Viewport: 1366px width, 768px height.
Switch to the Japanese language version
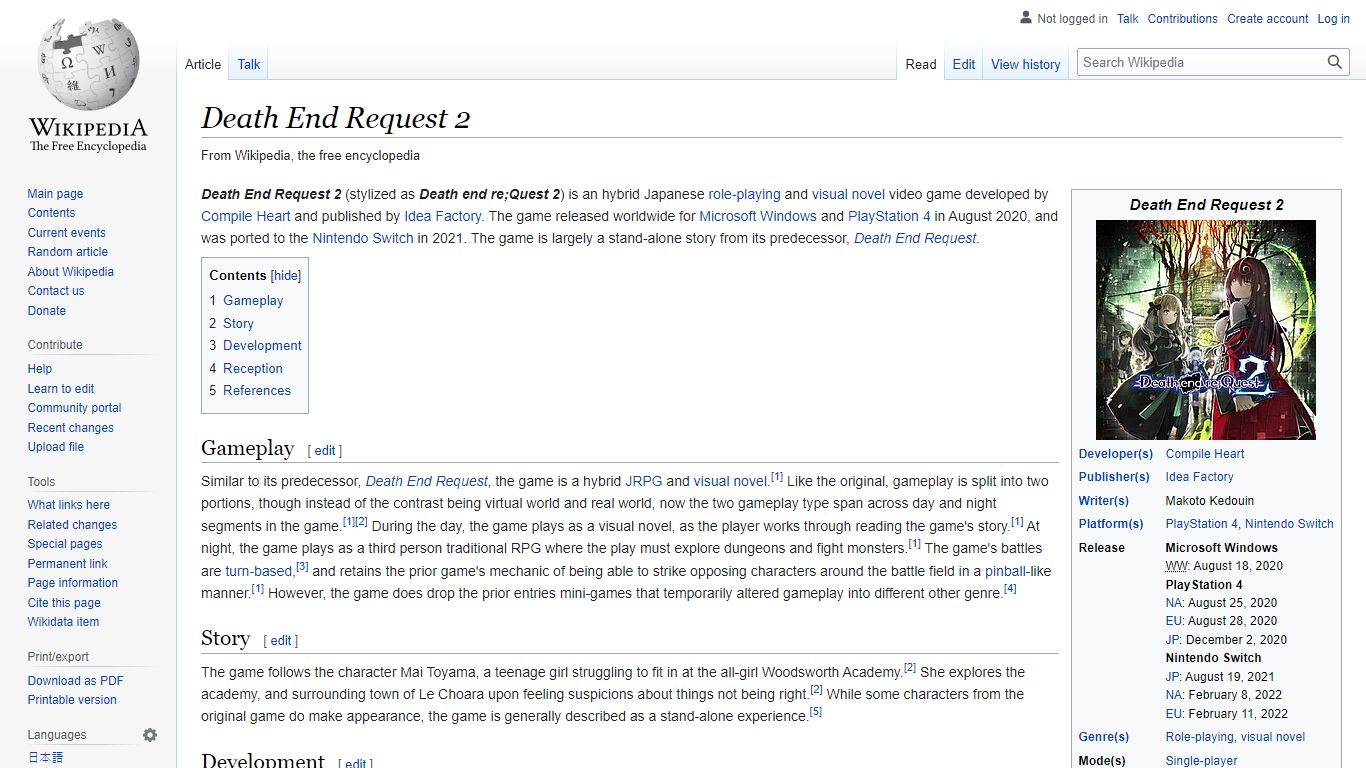pyautogui.click(x=45, y=758)
